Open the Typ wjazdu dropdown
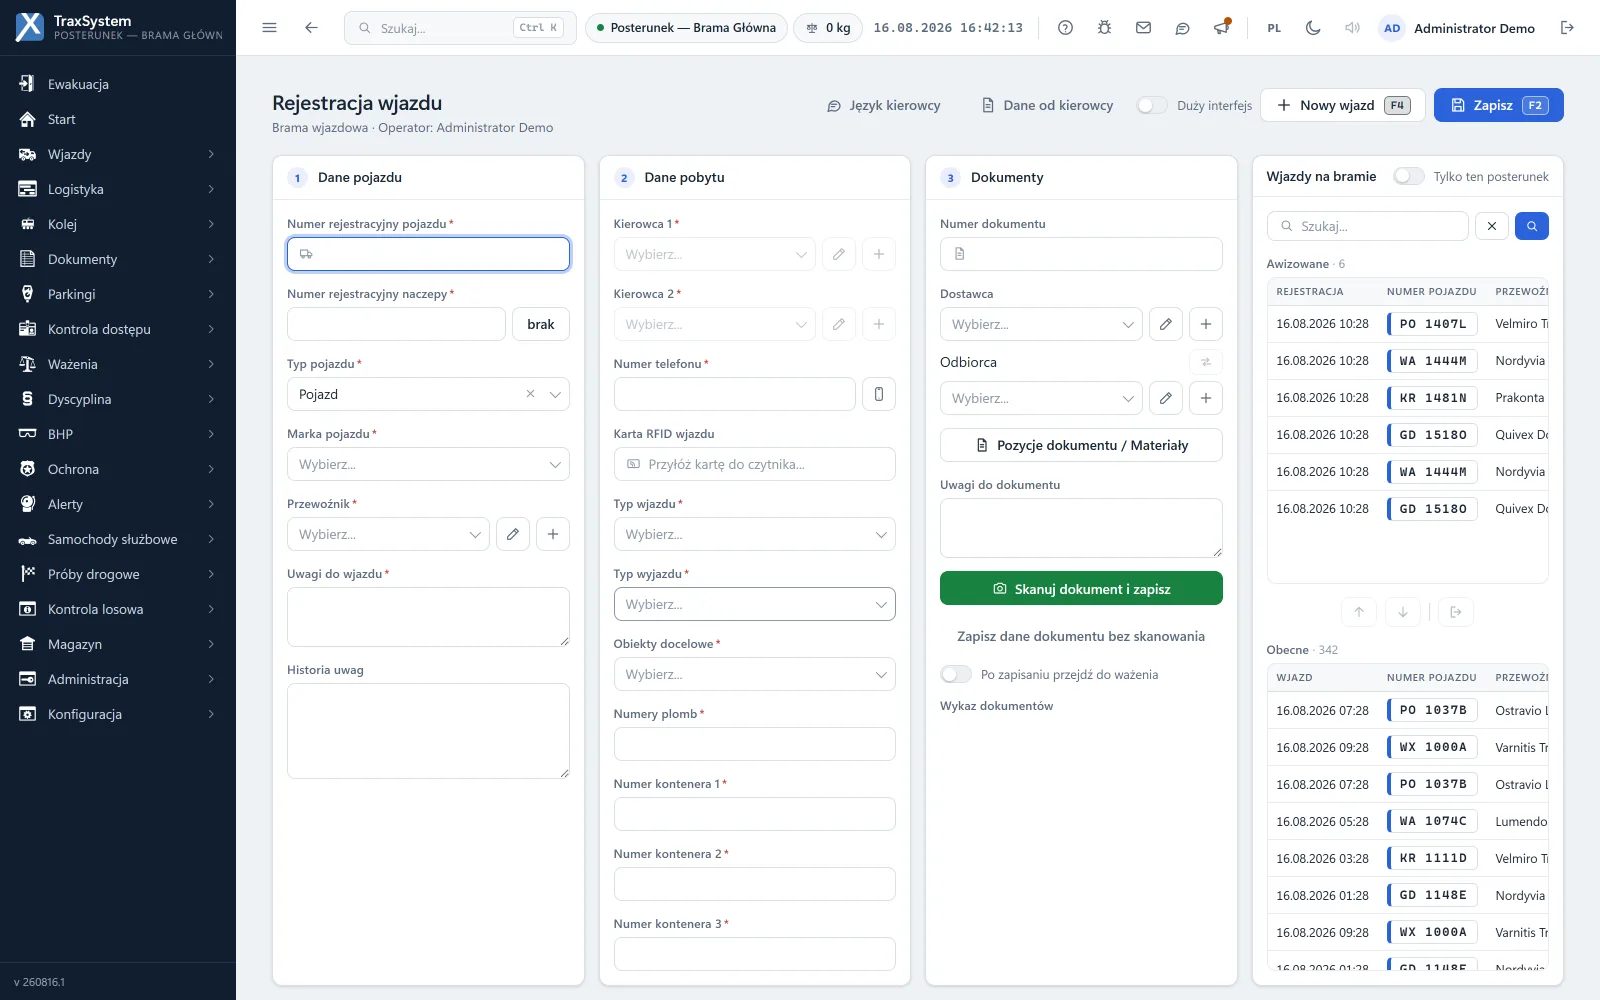This screenshot has height=1000, width=1600. (754, 534)
